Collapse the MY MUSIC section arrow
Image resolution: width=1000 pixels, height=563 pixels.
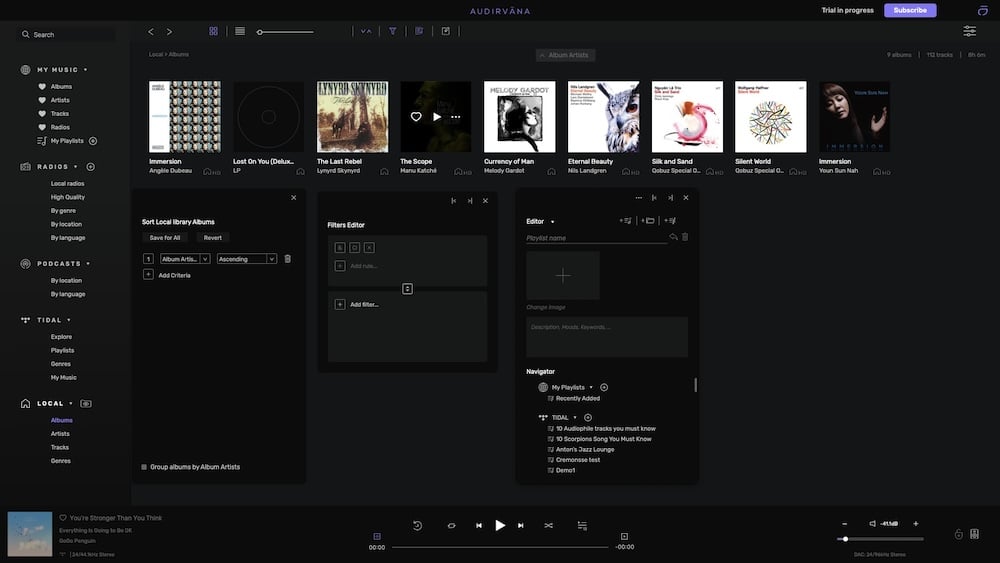click(85, 69)
